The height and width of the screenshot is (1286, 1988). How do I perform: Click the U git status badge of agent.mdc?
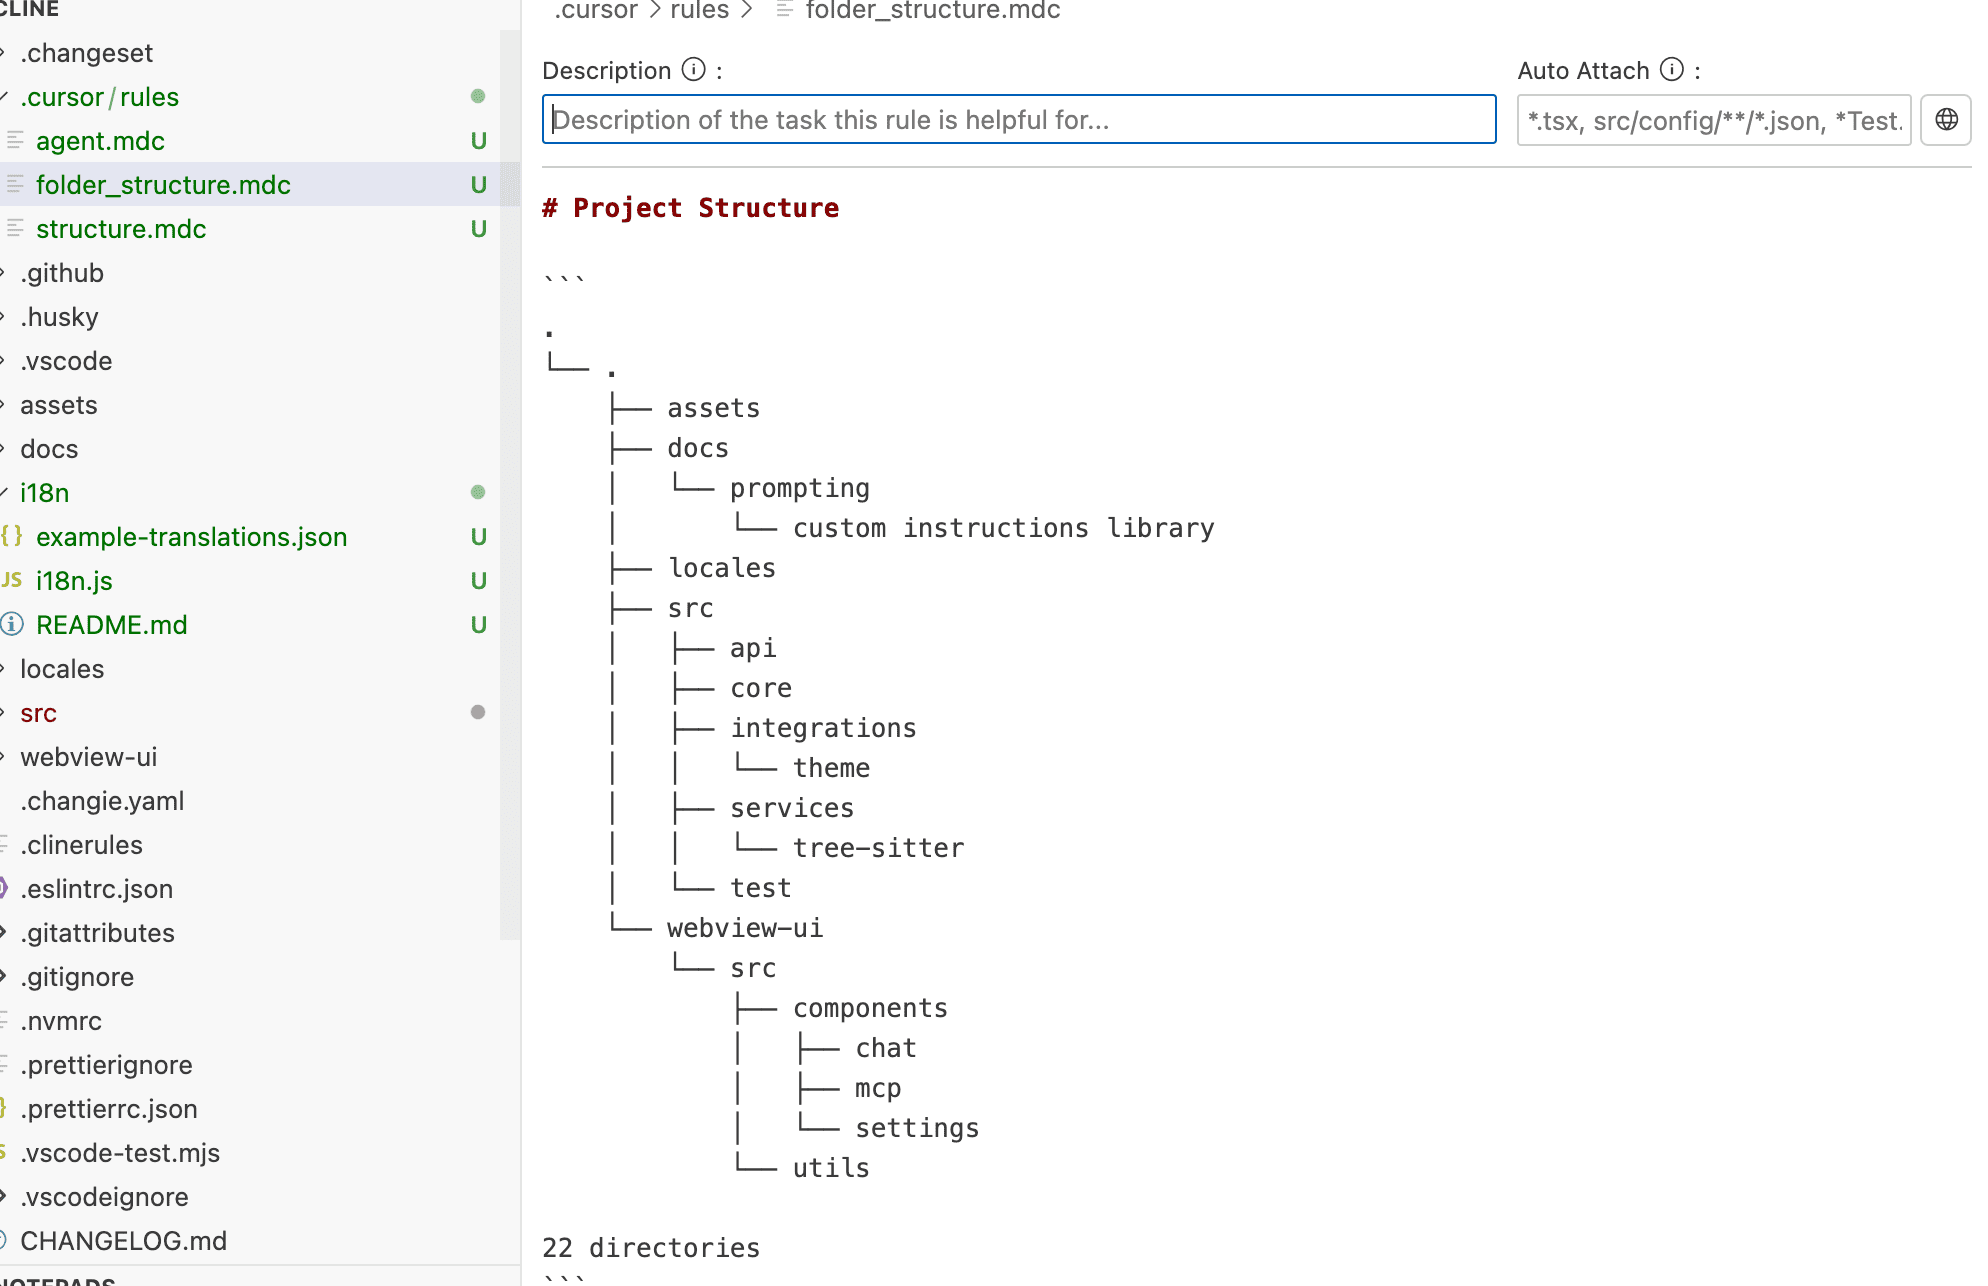tap(479, 141)
